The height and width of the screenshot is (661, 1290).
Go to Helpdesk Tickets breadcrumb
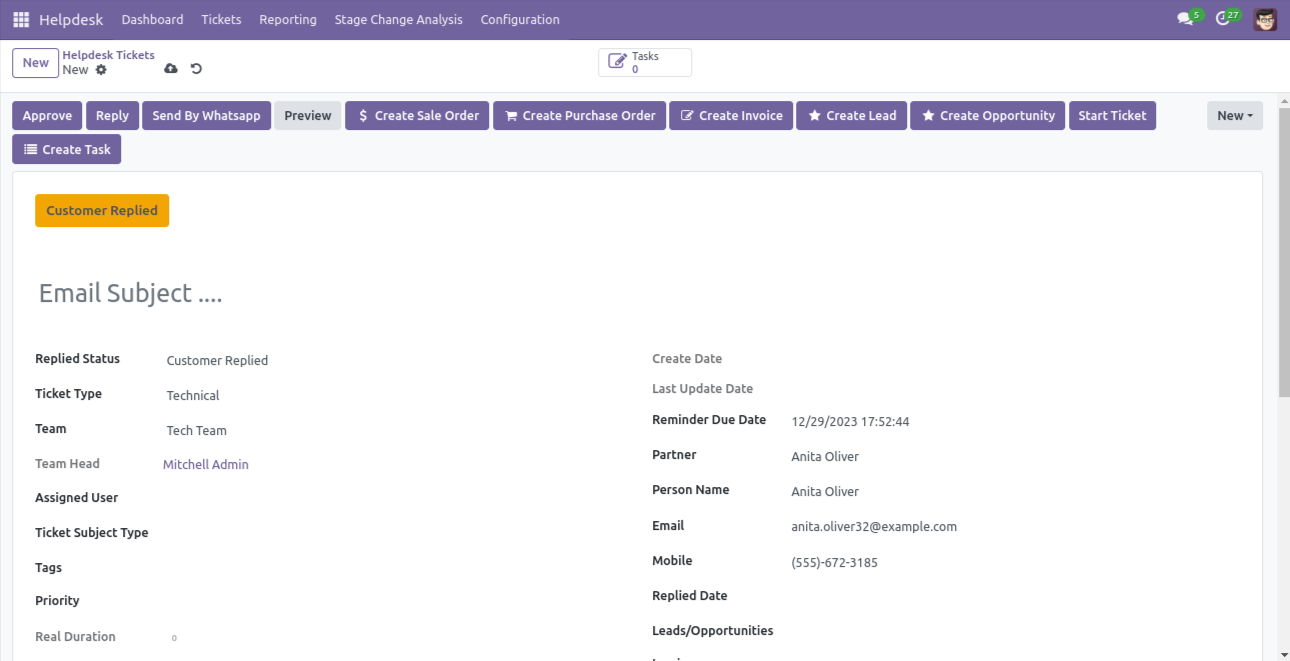109,55
